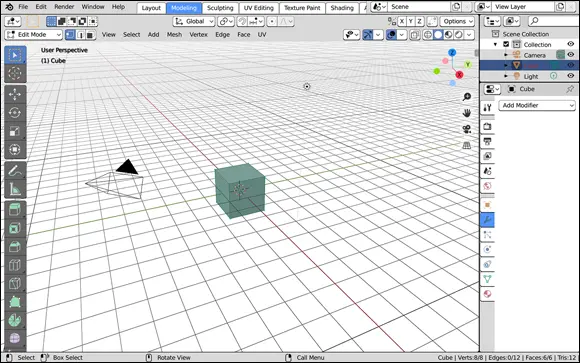Screen dimensions: 580x363
Task: Toggle Y axis mesh mirror
Action: coord(411,21)
